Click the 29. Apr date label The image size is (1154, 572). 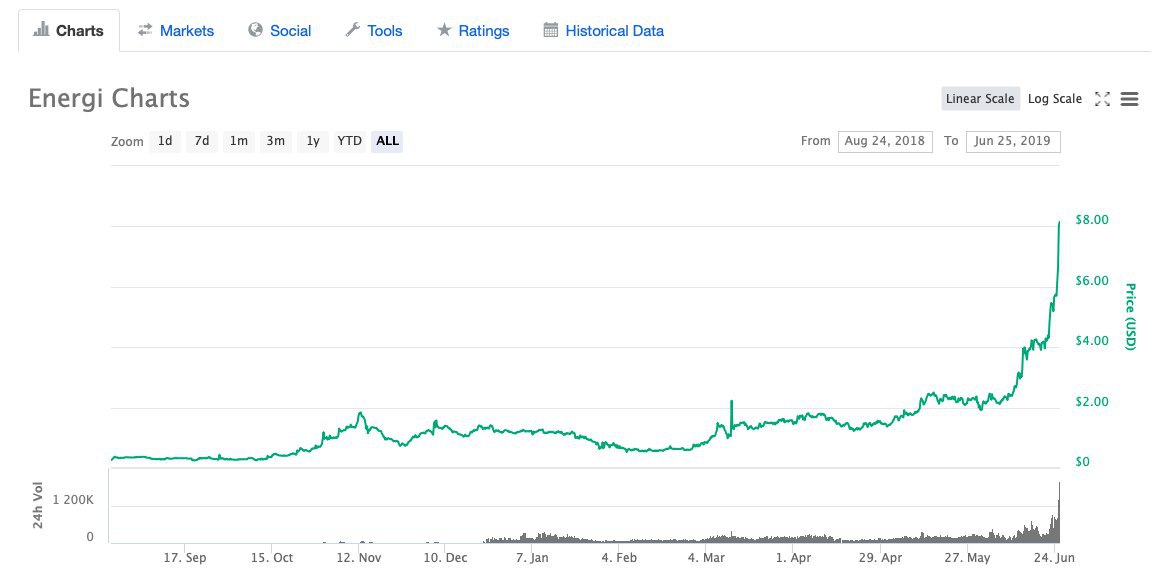point(879,558)
